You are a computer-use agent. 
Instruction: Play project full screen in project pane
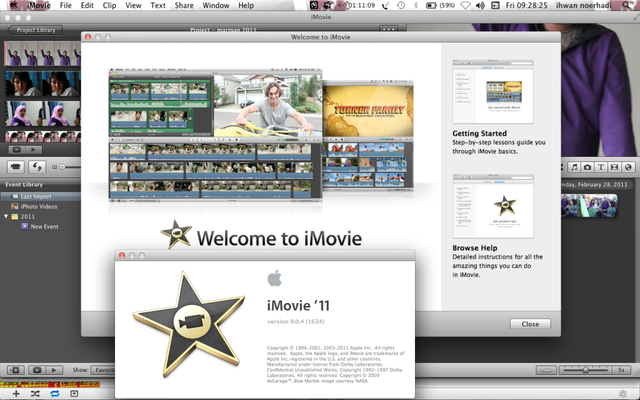[17, 150]
